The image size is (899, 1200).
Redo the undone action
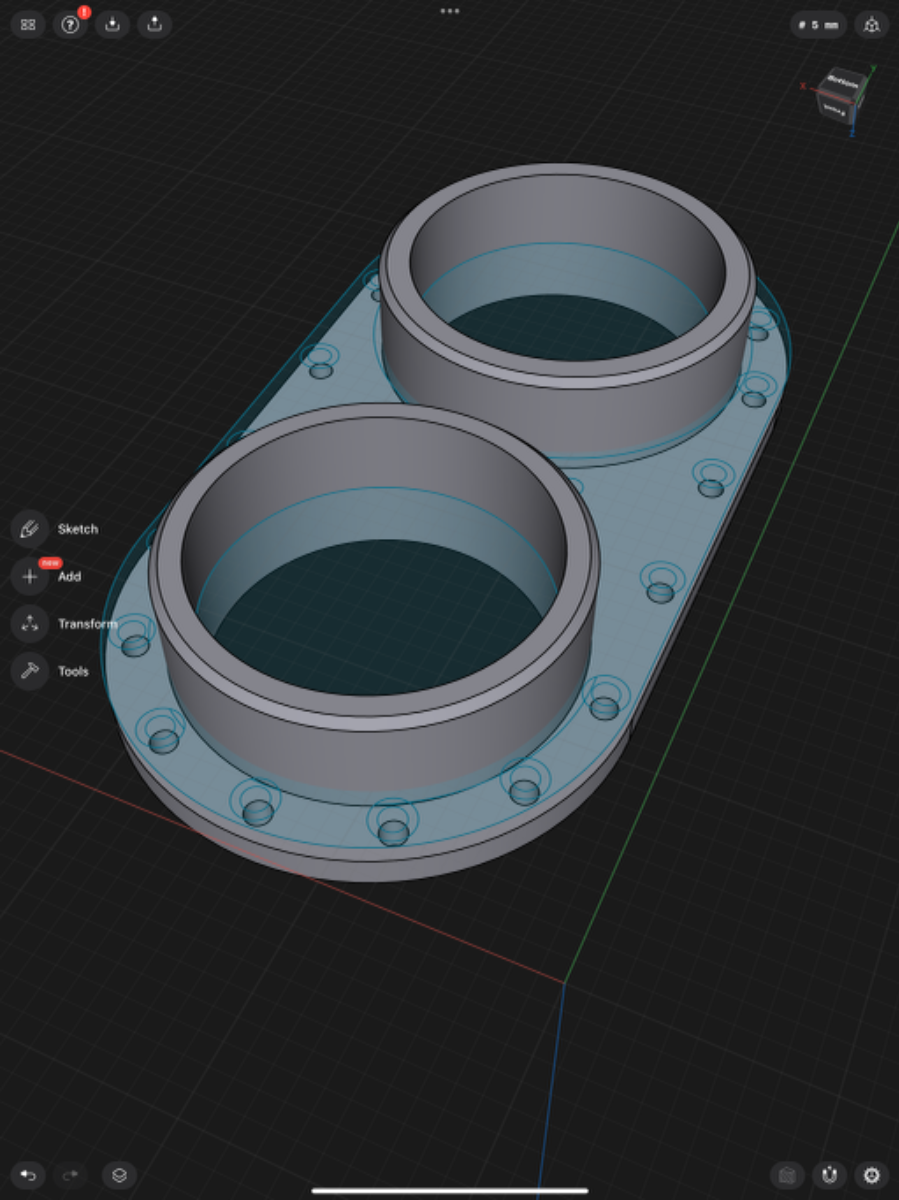tap(70, 1175)
